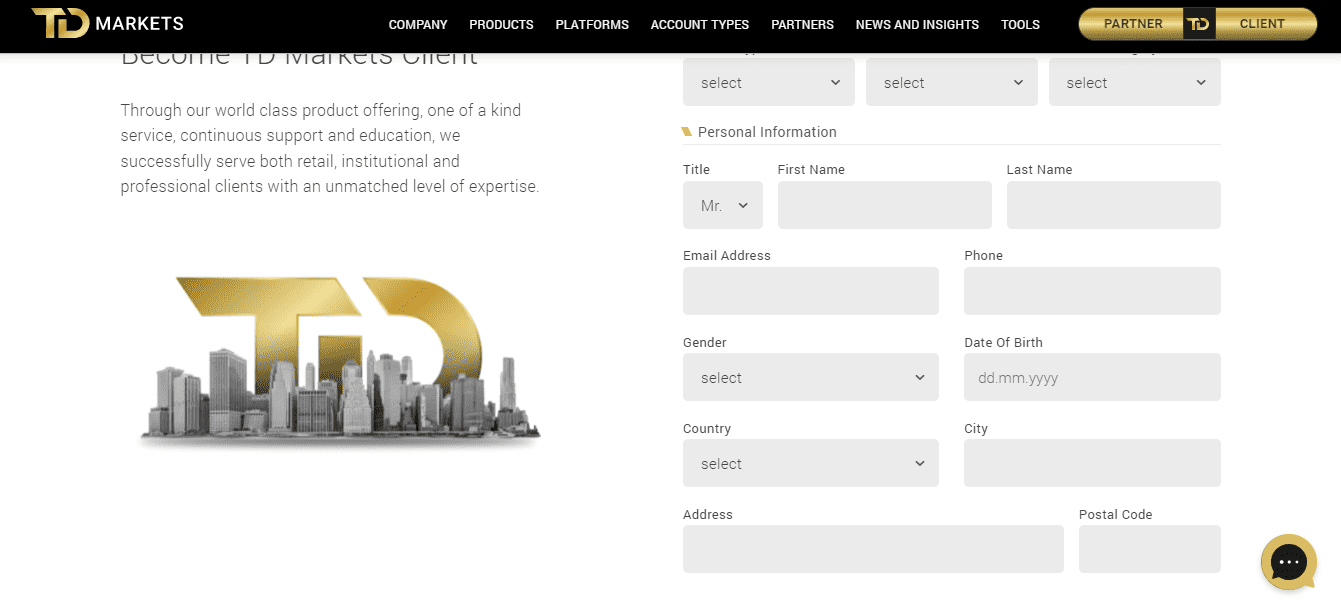Image resolution: width=1341 pixels, height=601 pixels.
Task: Focus the Date Of Birth field
Action: pos(1092,377)
